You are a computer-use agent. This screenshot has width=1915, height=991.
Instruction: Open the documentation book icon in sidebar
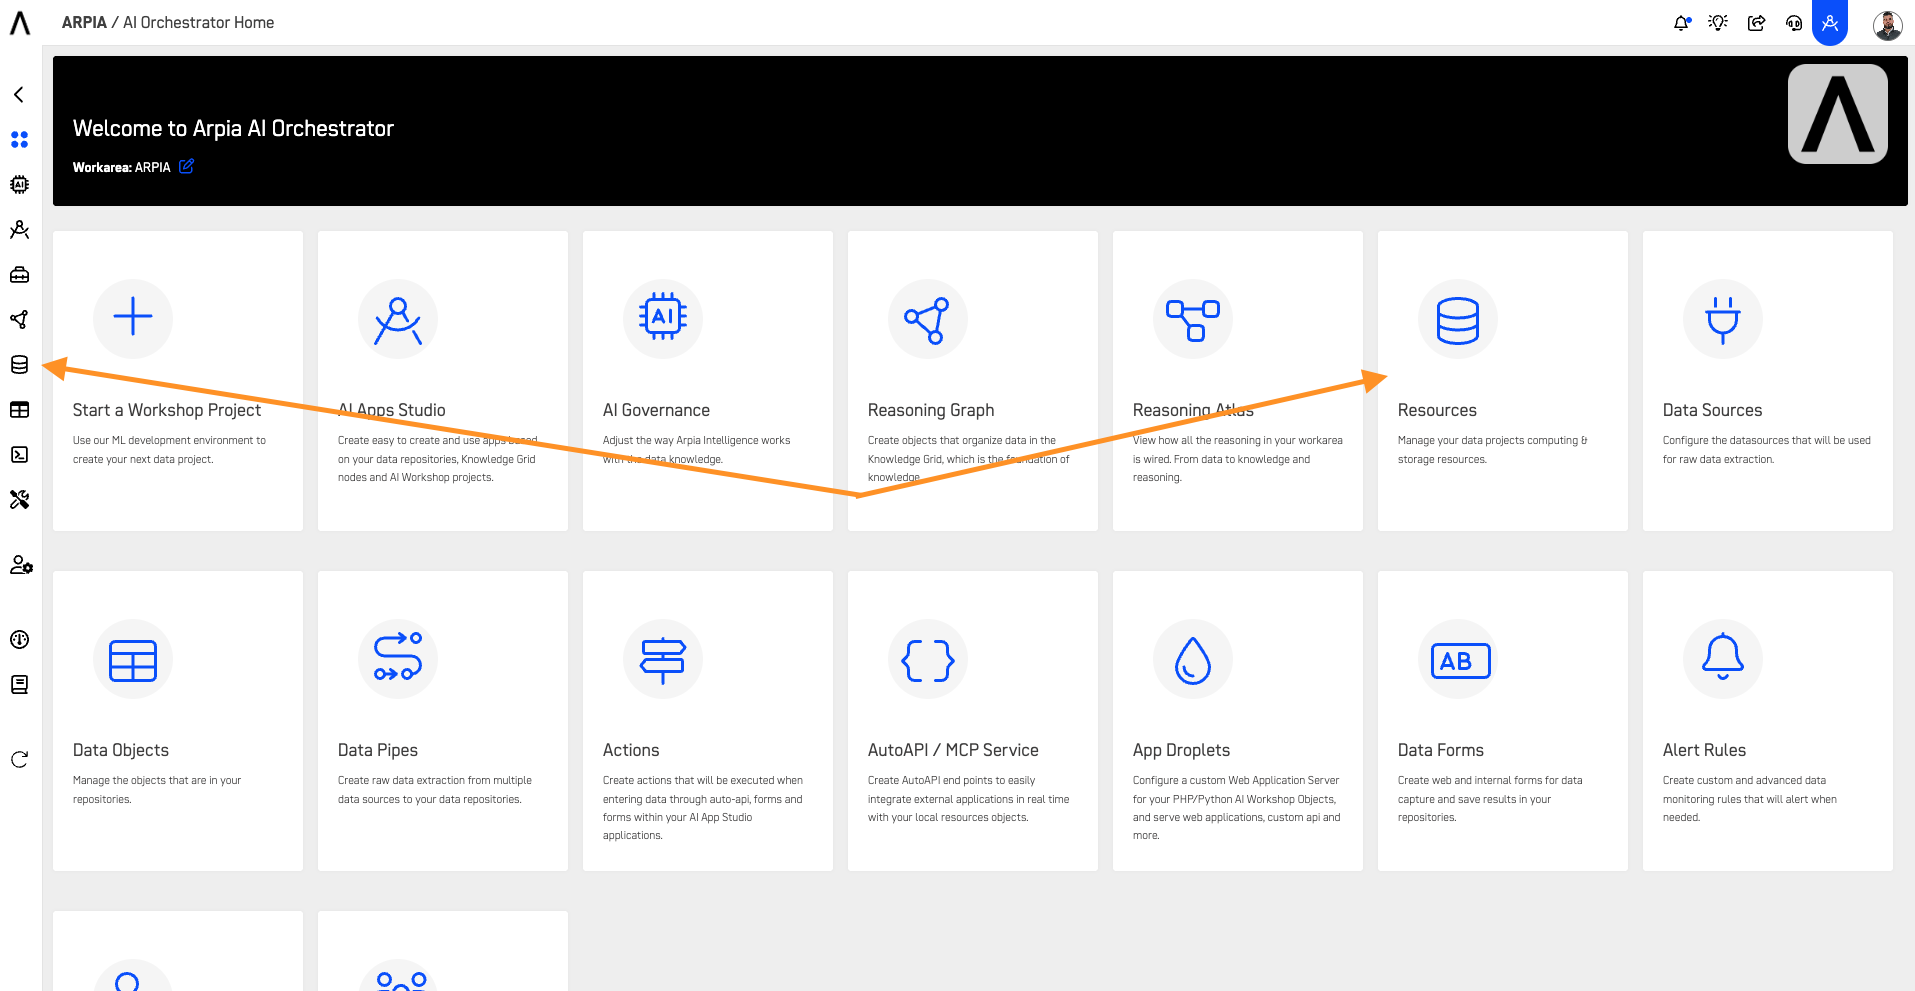coord(19,685)
